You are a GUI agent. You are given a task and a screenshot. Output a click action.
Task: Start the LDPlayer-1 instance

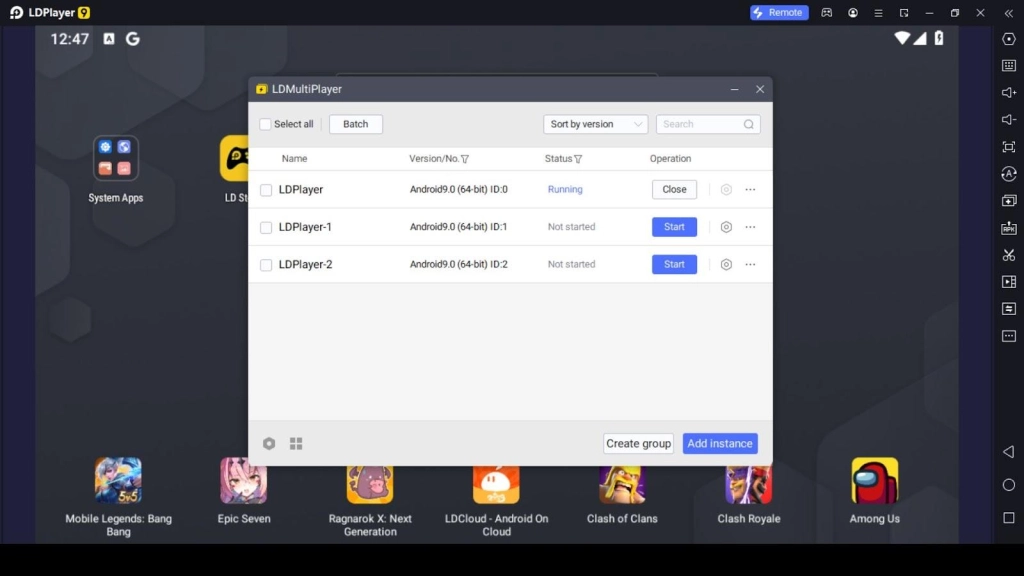click(x=674, y=227)
